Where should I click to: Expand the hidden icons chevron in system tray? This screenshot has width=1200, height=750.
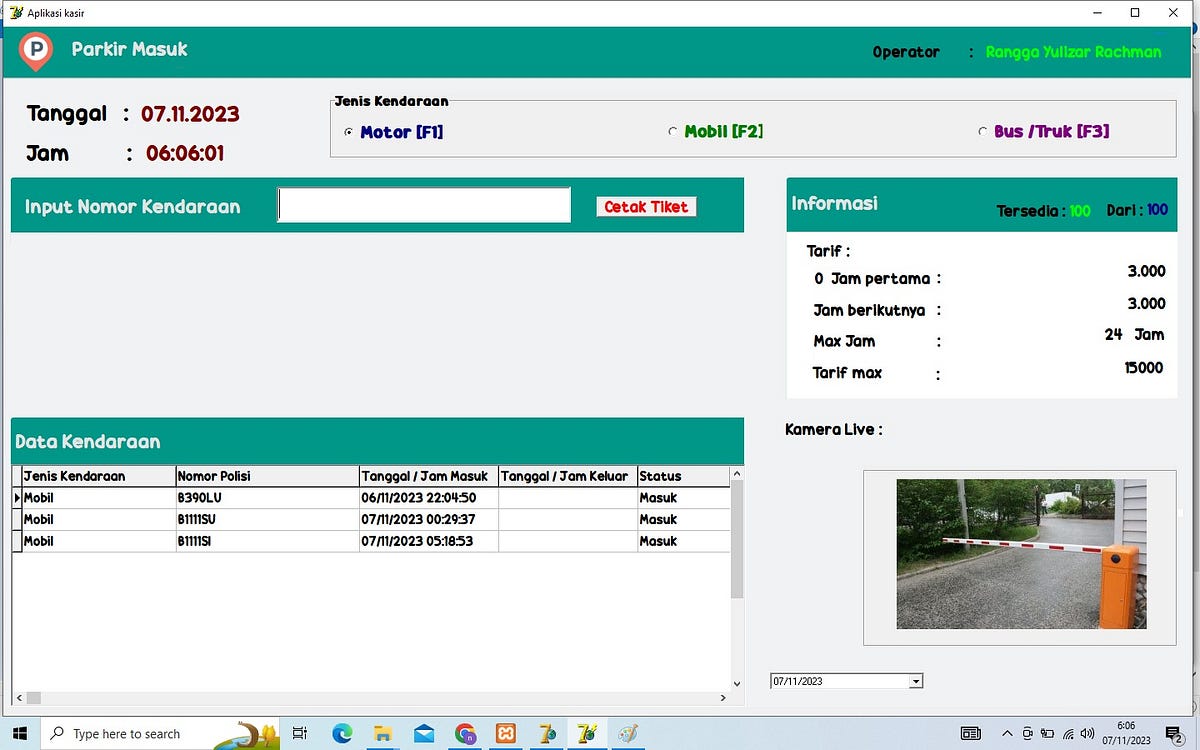coord(1008,733)
